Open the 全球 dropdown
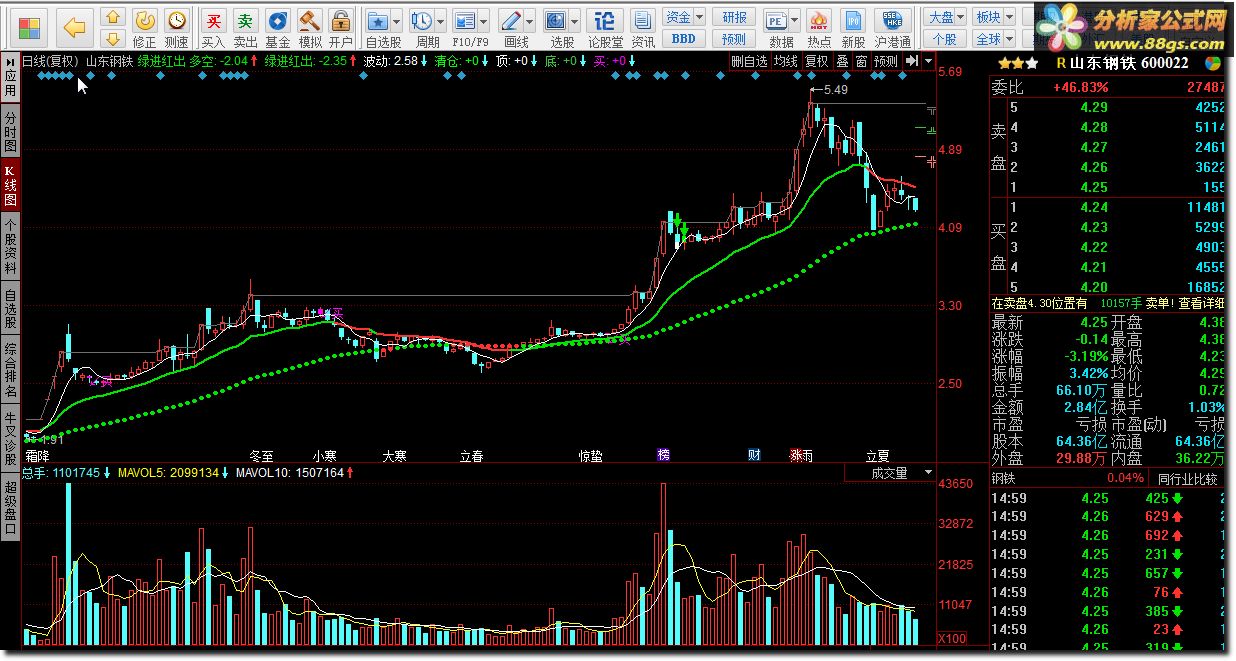1236x661 pixels. click(993, 39)
